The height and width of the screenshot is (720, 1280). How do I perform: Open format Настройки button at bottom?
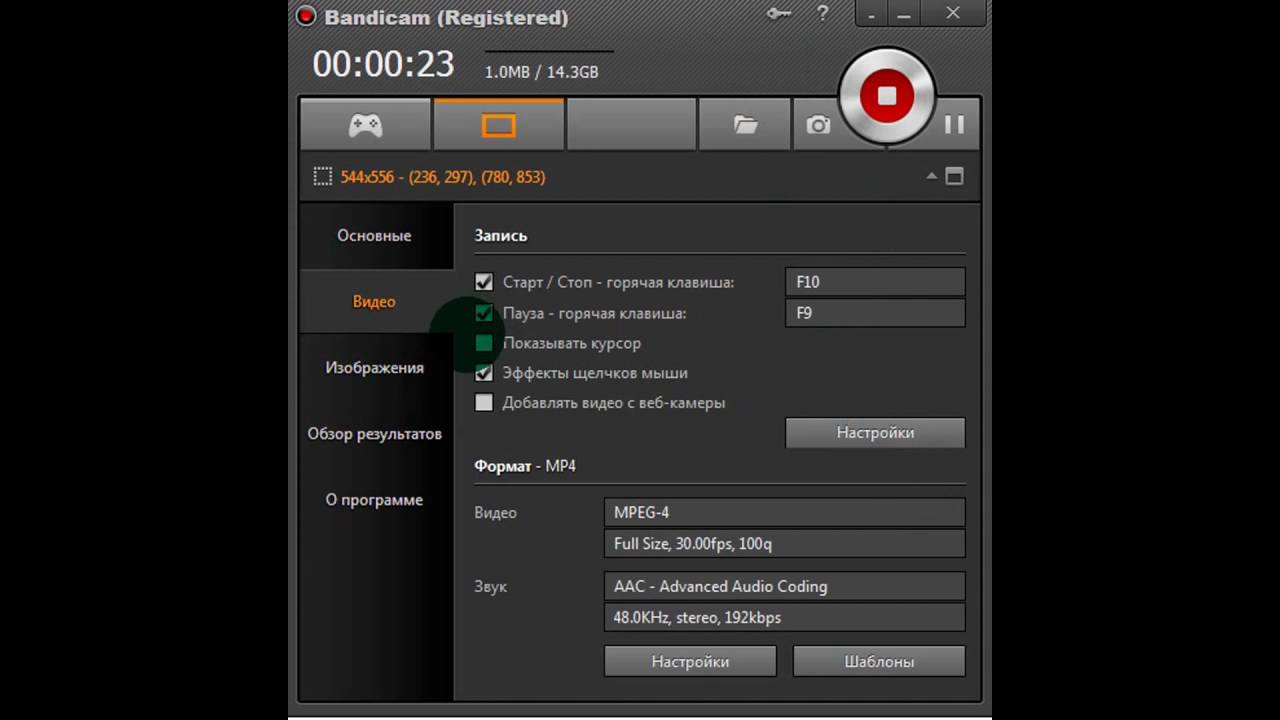pos(690,662)
